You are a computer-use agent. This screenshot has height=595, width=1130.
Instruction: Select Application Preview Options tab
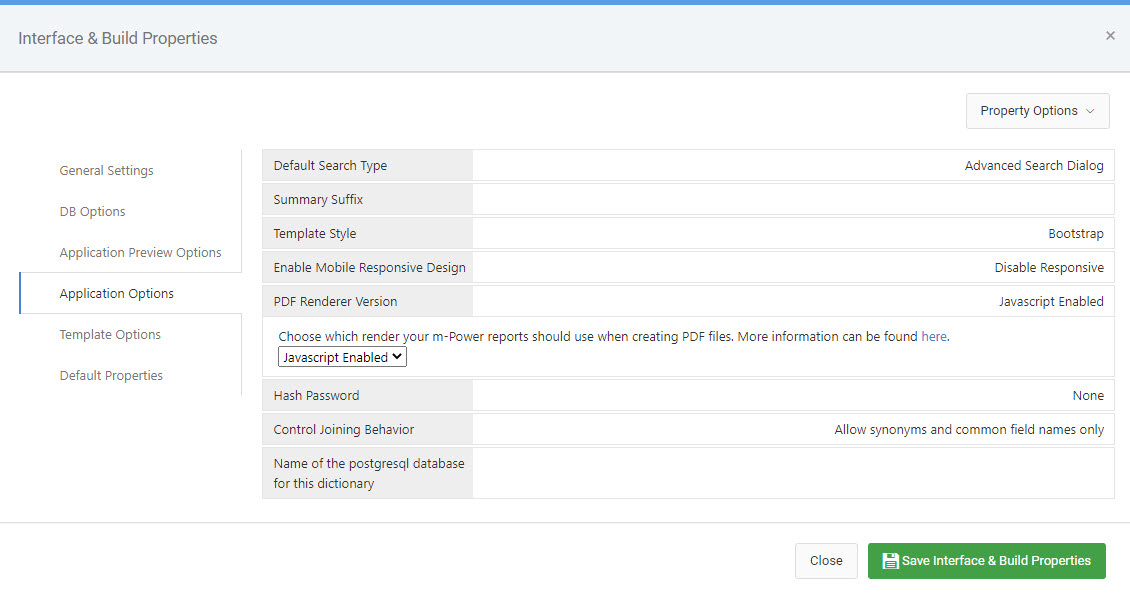point(141,253)
